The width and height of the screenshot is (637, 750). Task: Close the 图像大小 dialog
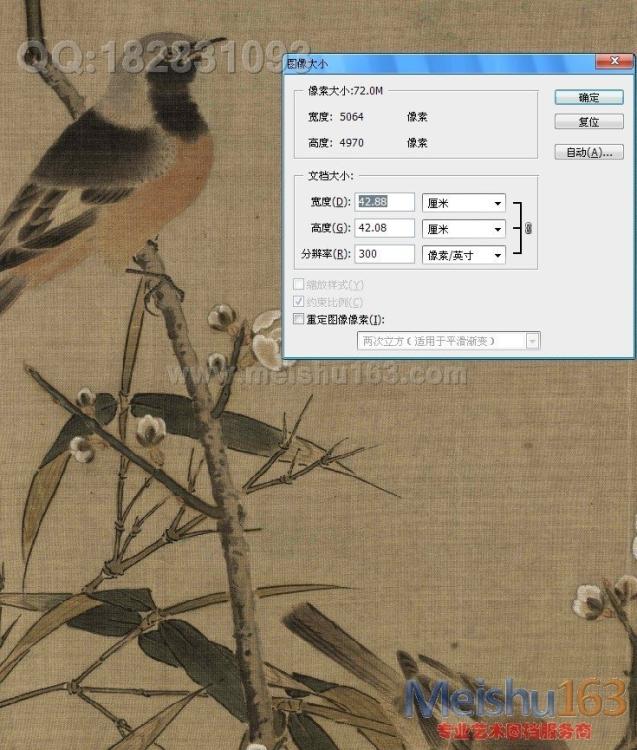tap(614, 60)
